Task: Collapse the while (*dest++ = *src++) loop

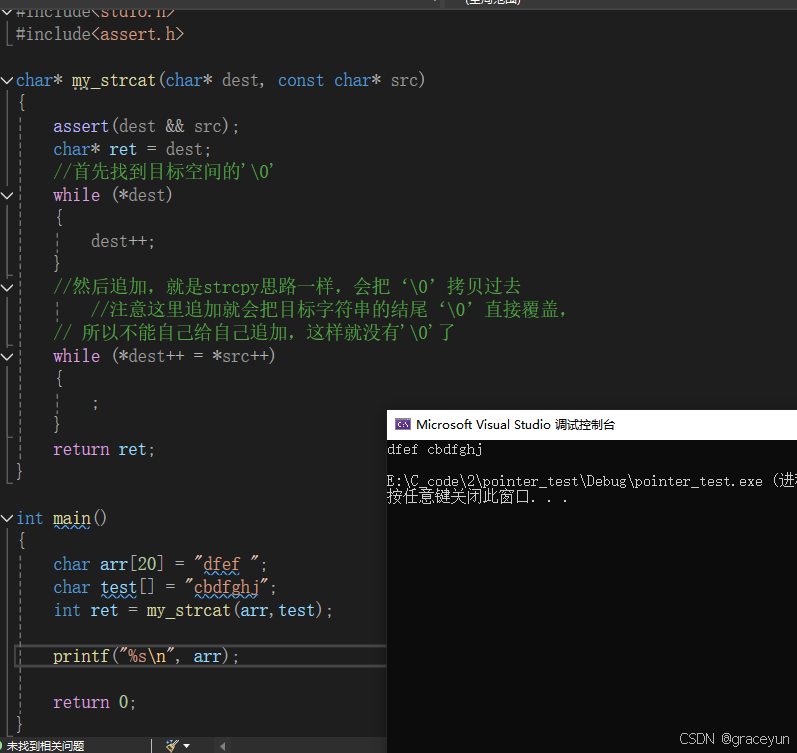Action: click(7, 356)
